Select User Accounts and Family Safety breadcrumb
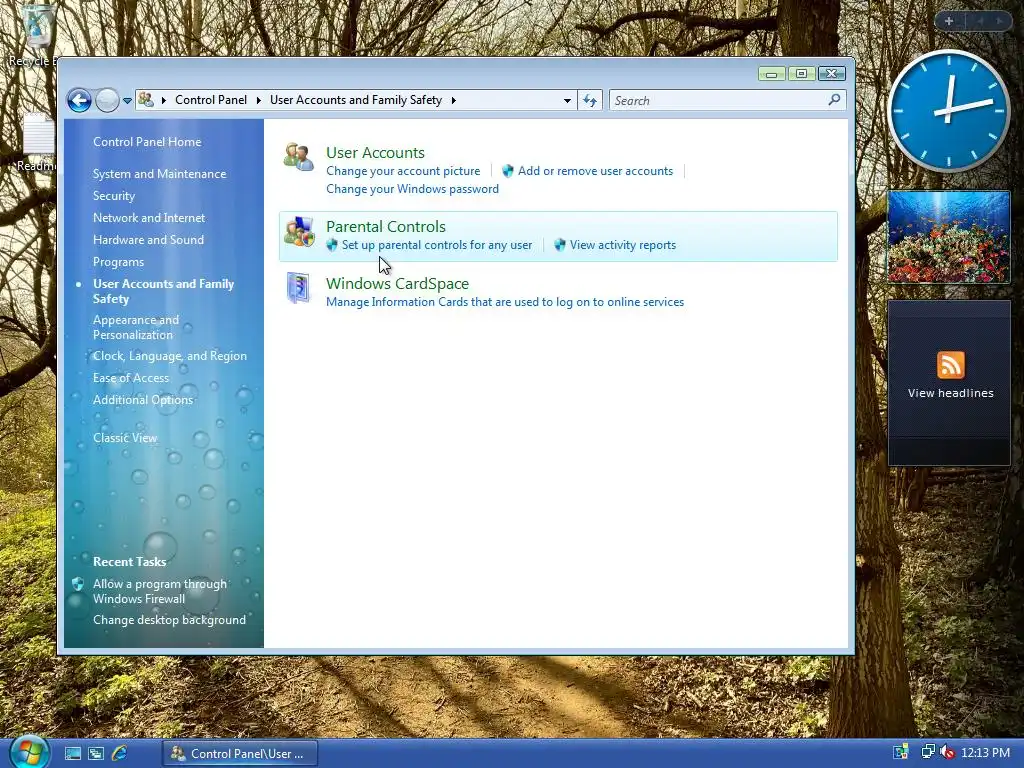Viewport: 1024px width, 768px height. pos(356,100)
